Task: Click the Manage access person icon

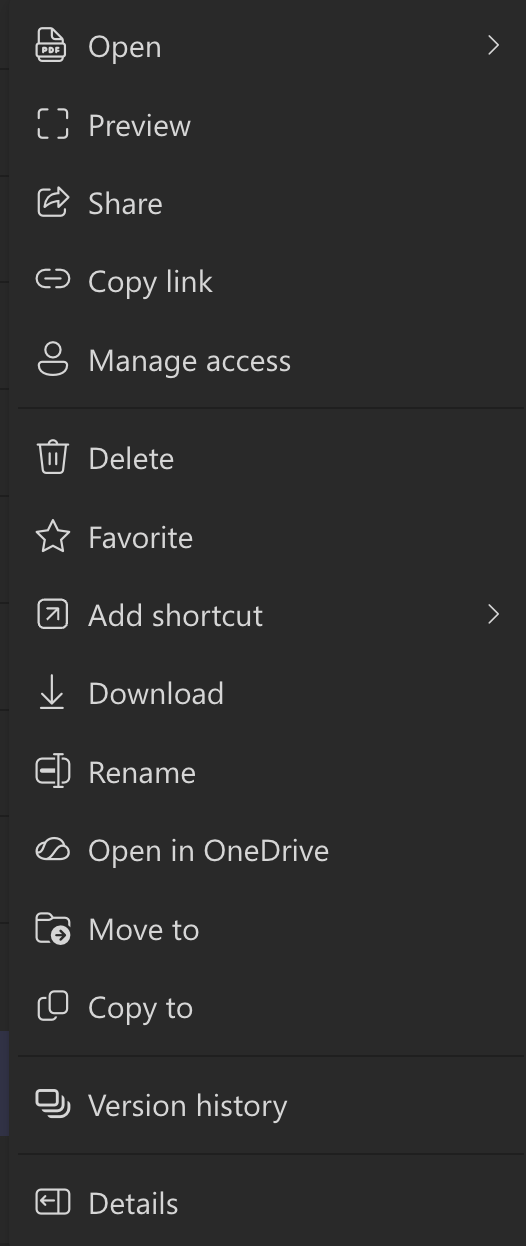Action: click(x=52, y=360)
